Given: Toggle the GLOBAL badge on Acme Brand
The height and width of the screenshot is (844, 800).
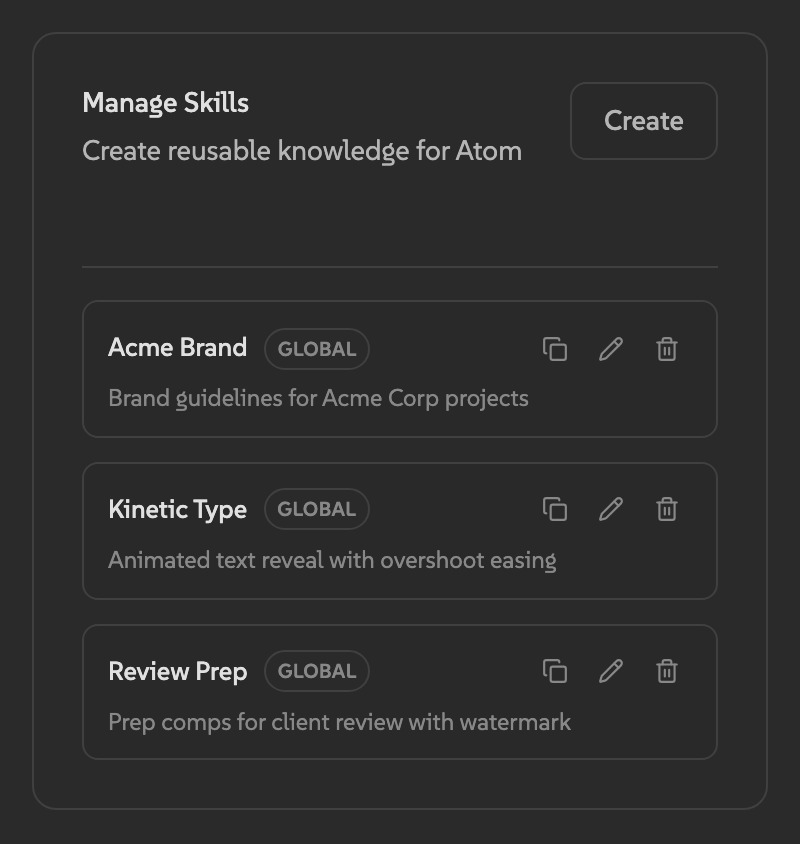Looking at the screenshot, I should 317,349.
